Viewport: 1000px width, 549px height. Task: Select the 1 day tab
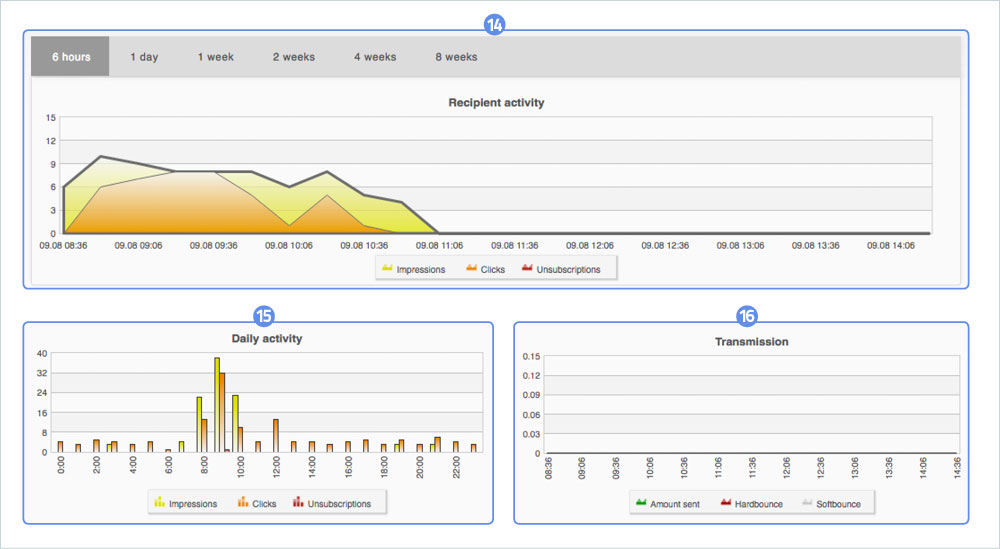point(144,57)
